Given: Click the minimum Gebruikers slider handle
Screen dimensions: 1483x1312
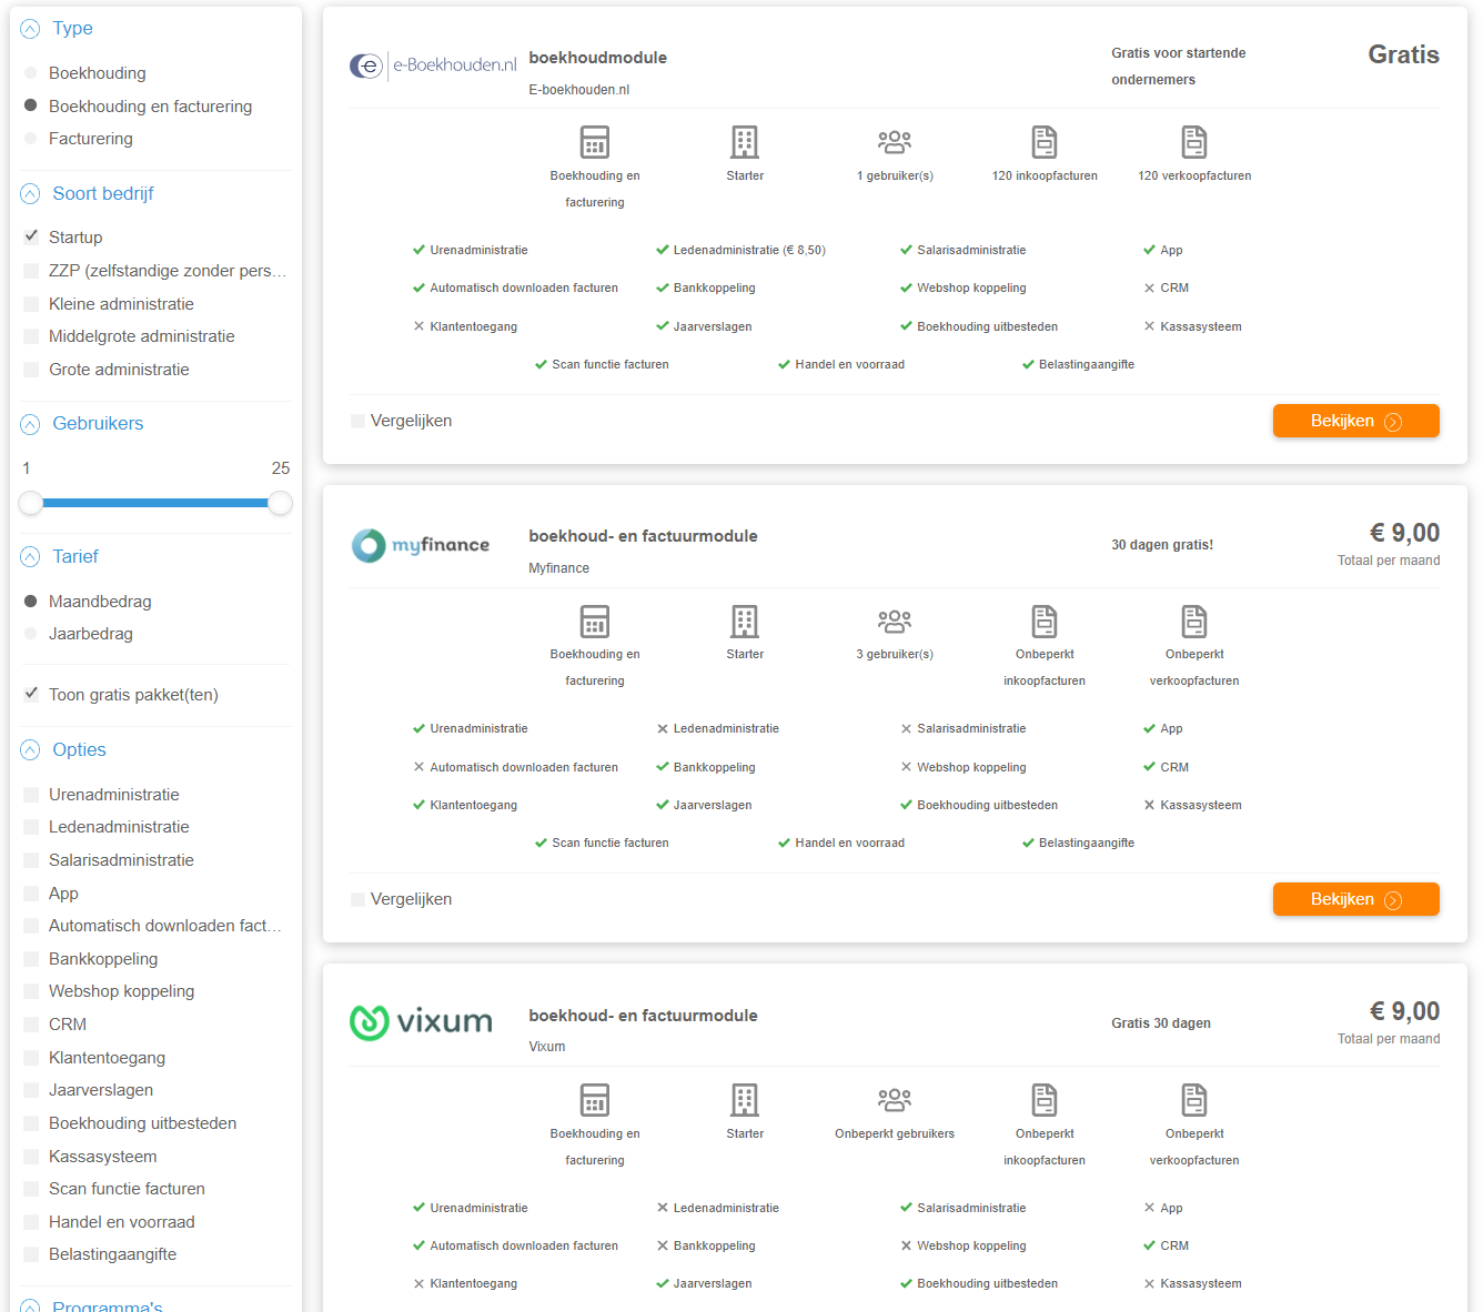Looking at the screenshot, I should coord(31,503).
